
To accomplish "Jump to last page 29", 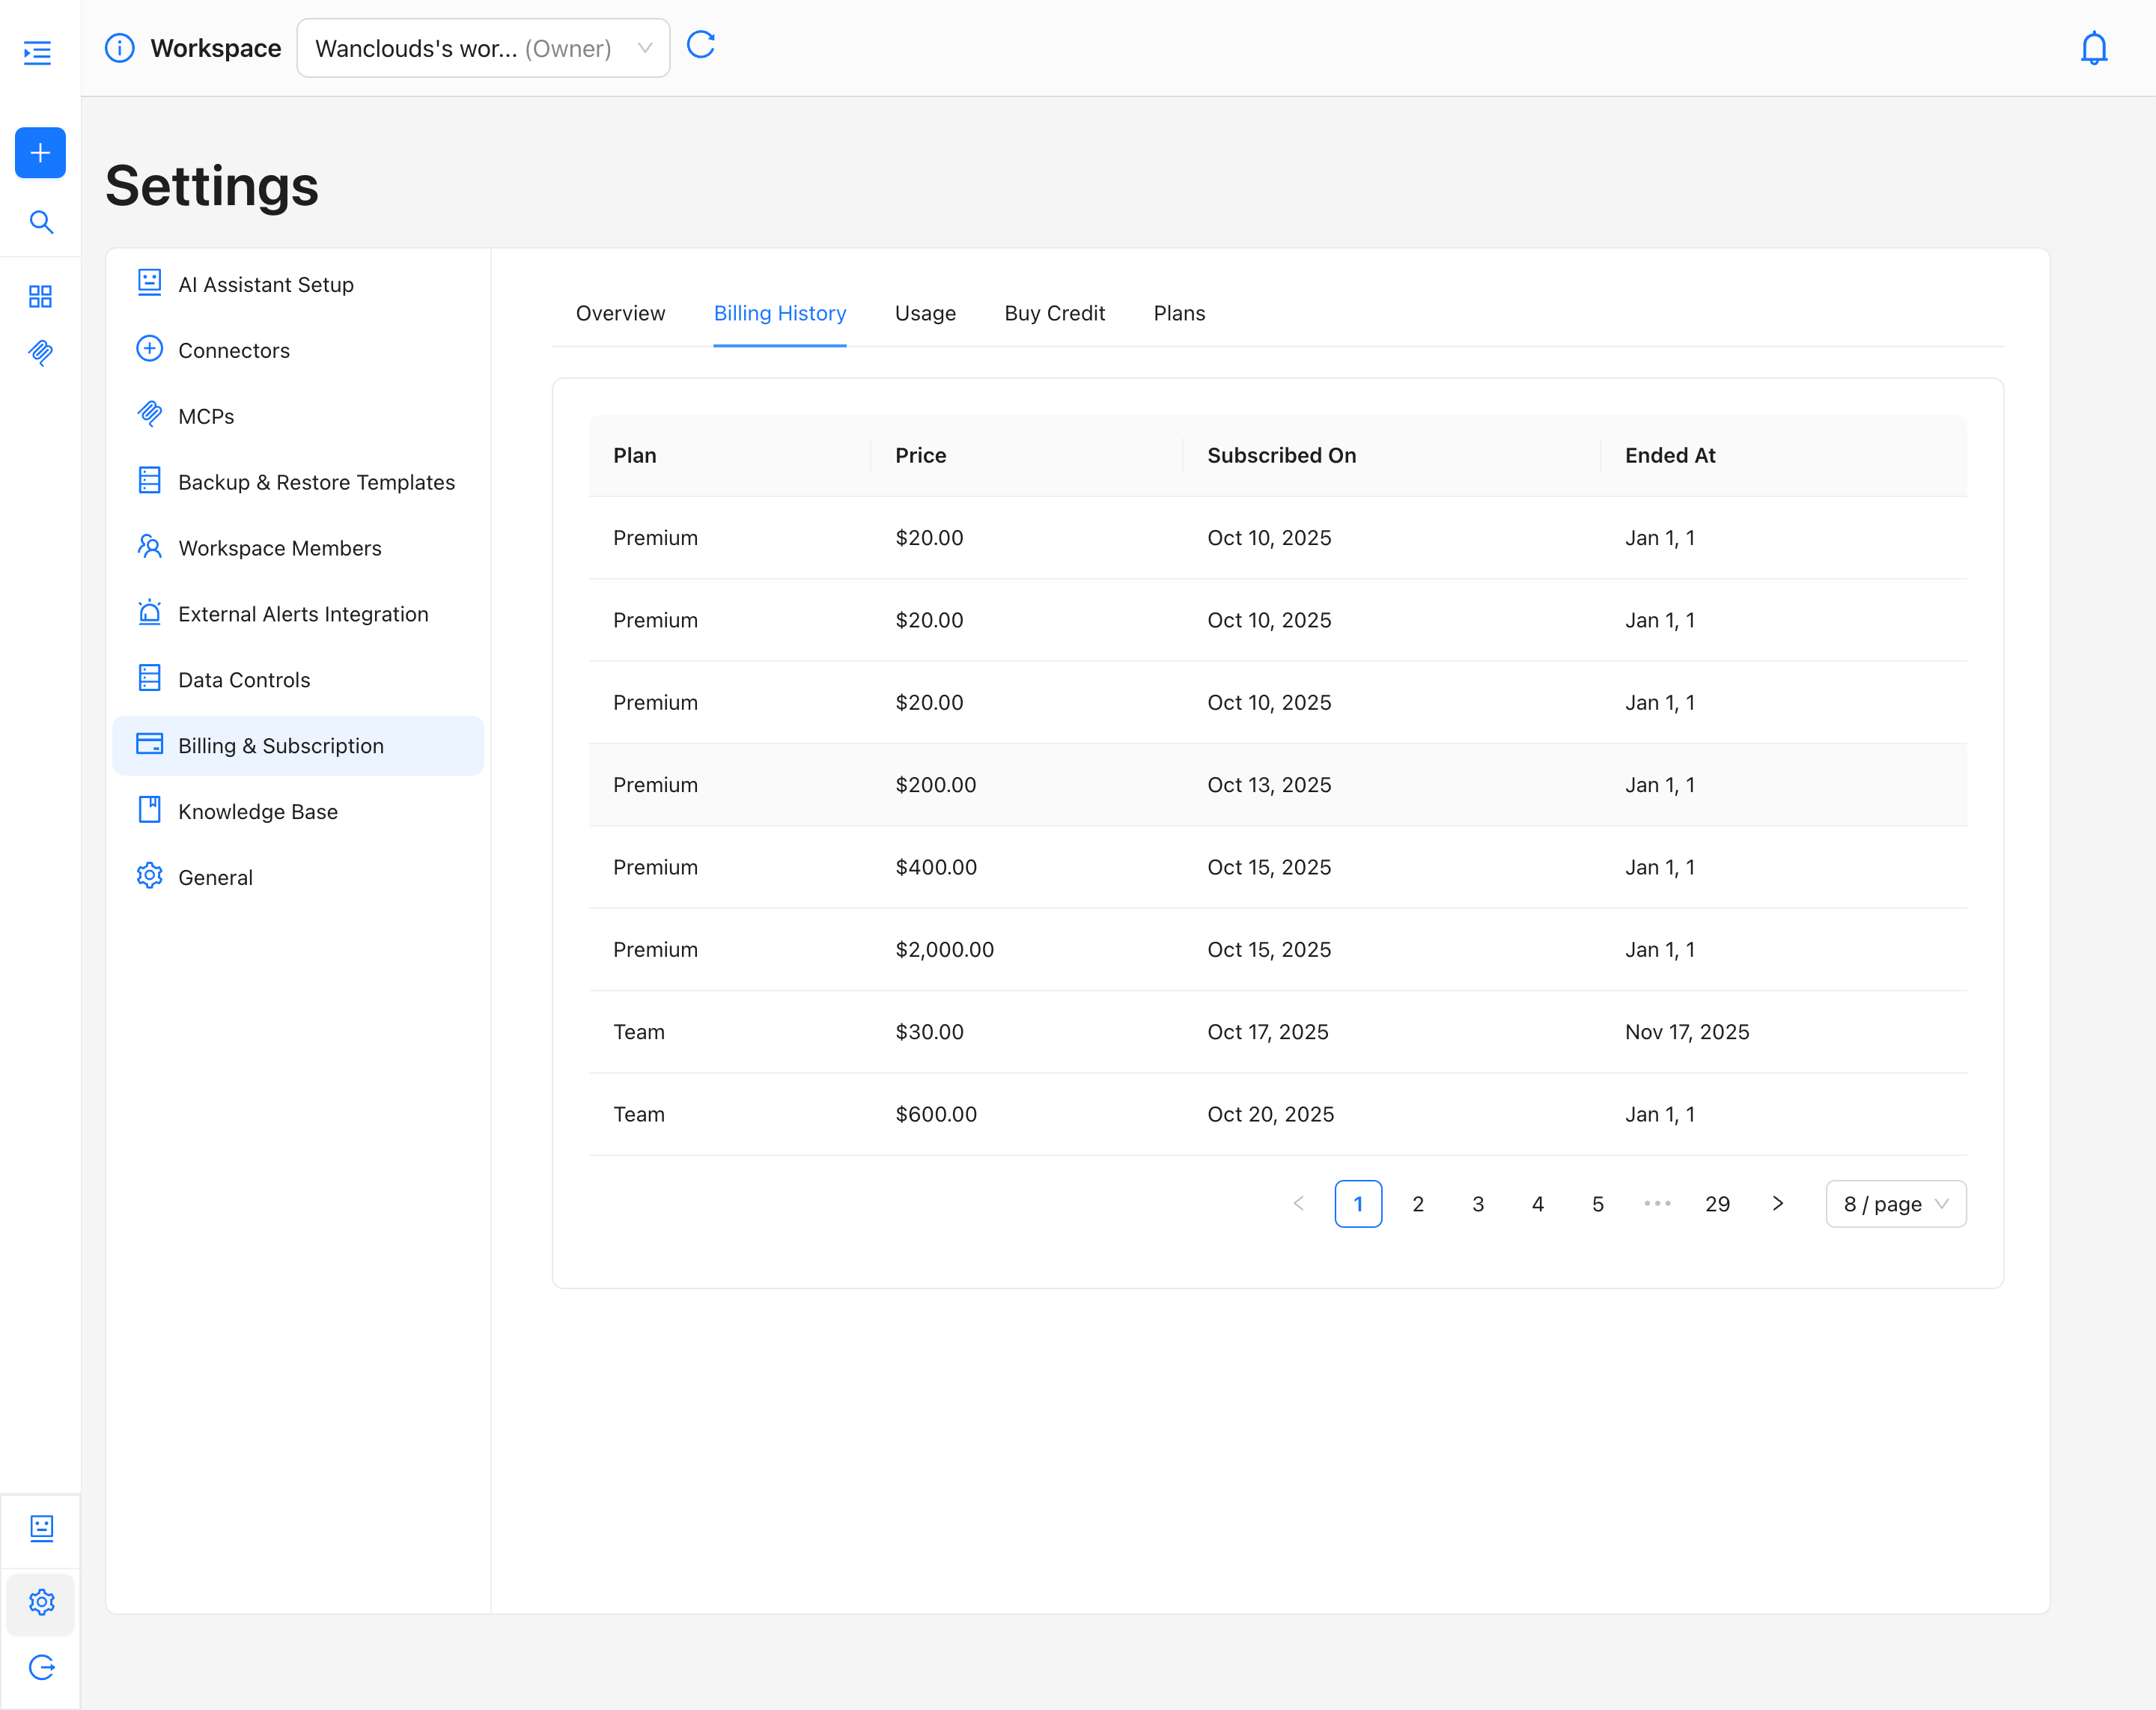I will click(x=1717, y=1204).
